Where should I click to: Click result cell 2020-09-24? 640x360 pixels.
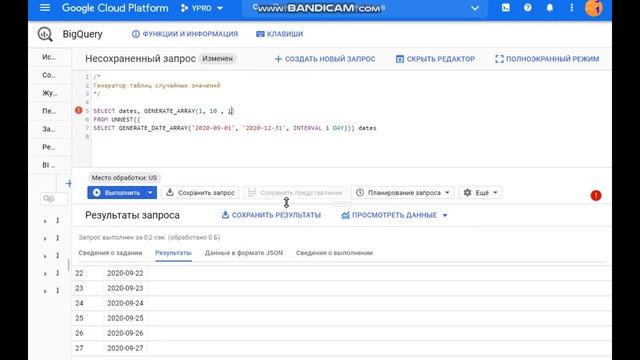[125, 303]
